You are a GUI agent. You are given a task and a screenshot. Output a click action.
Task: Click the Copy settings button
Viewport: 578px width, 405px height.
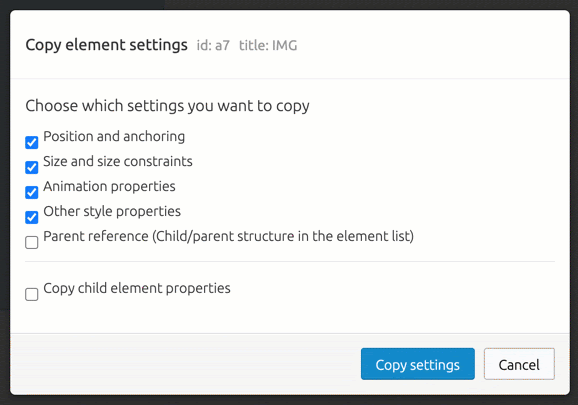pos(418,364)
